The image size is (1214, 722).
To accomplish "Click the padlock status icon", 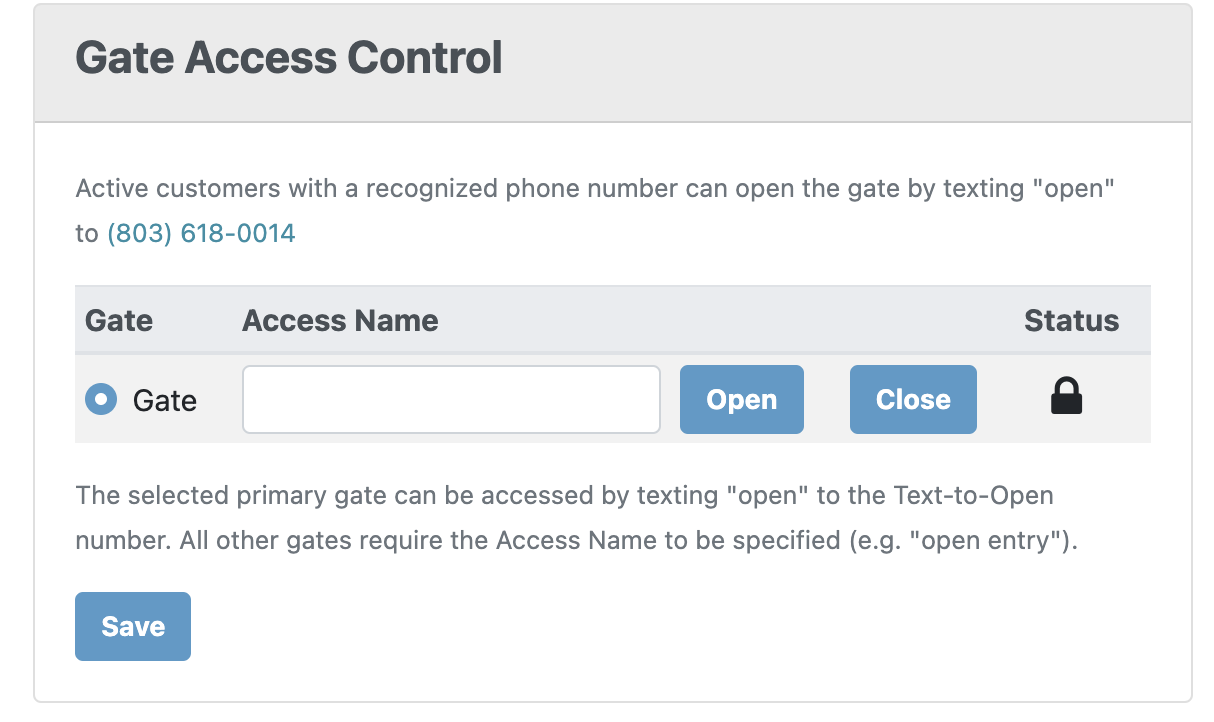I will 1066,396.
